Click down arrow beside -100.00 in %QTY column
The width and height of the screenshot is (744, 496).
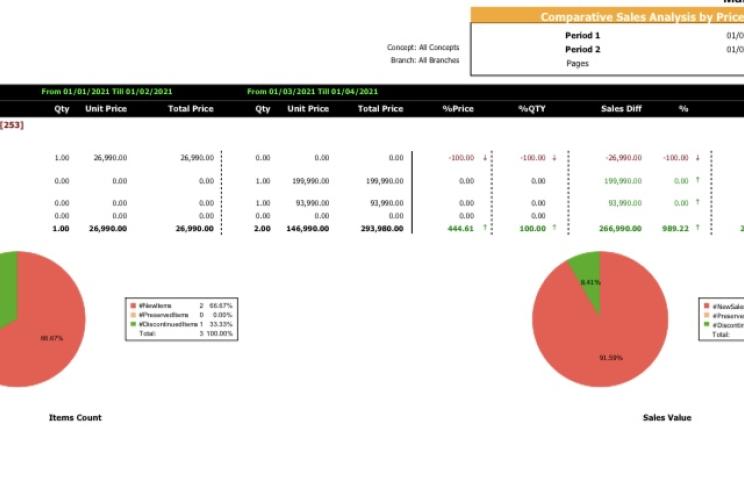(554, 158)
